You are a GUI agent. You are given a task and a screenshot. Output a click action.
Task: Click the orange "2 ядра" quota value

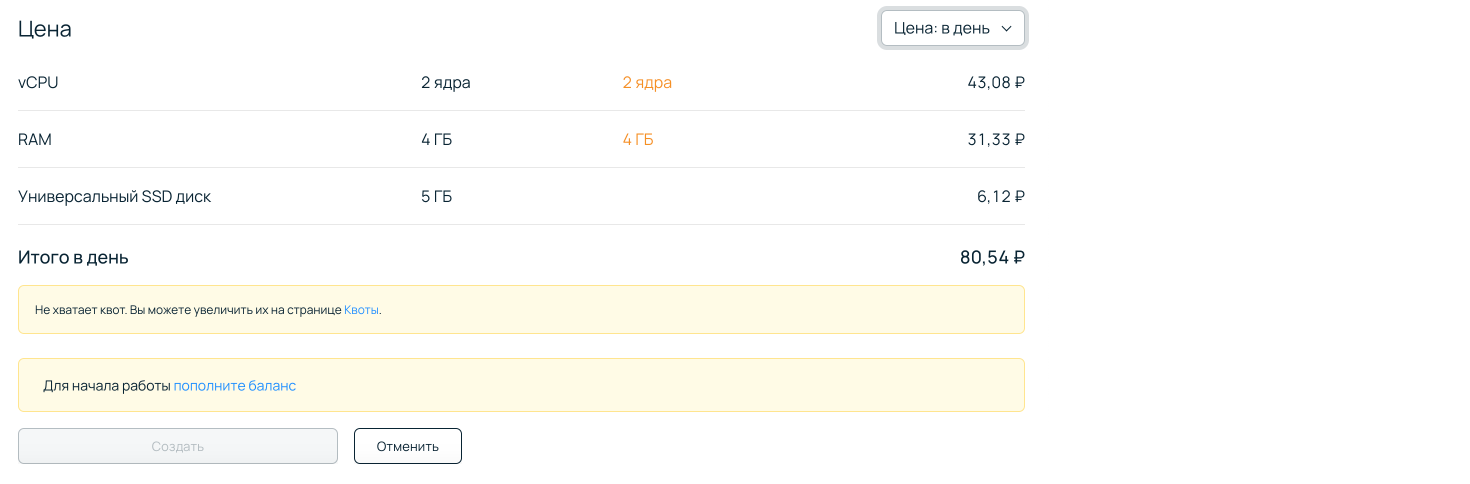pos(647,83)
